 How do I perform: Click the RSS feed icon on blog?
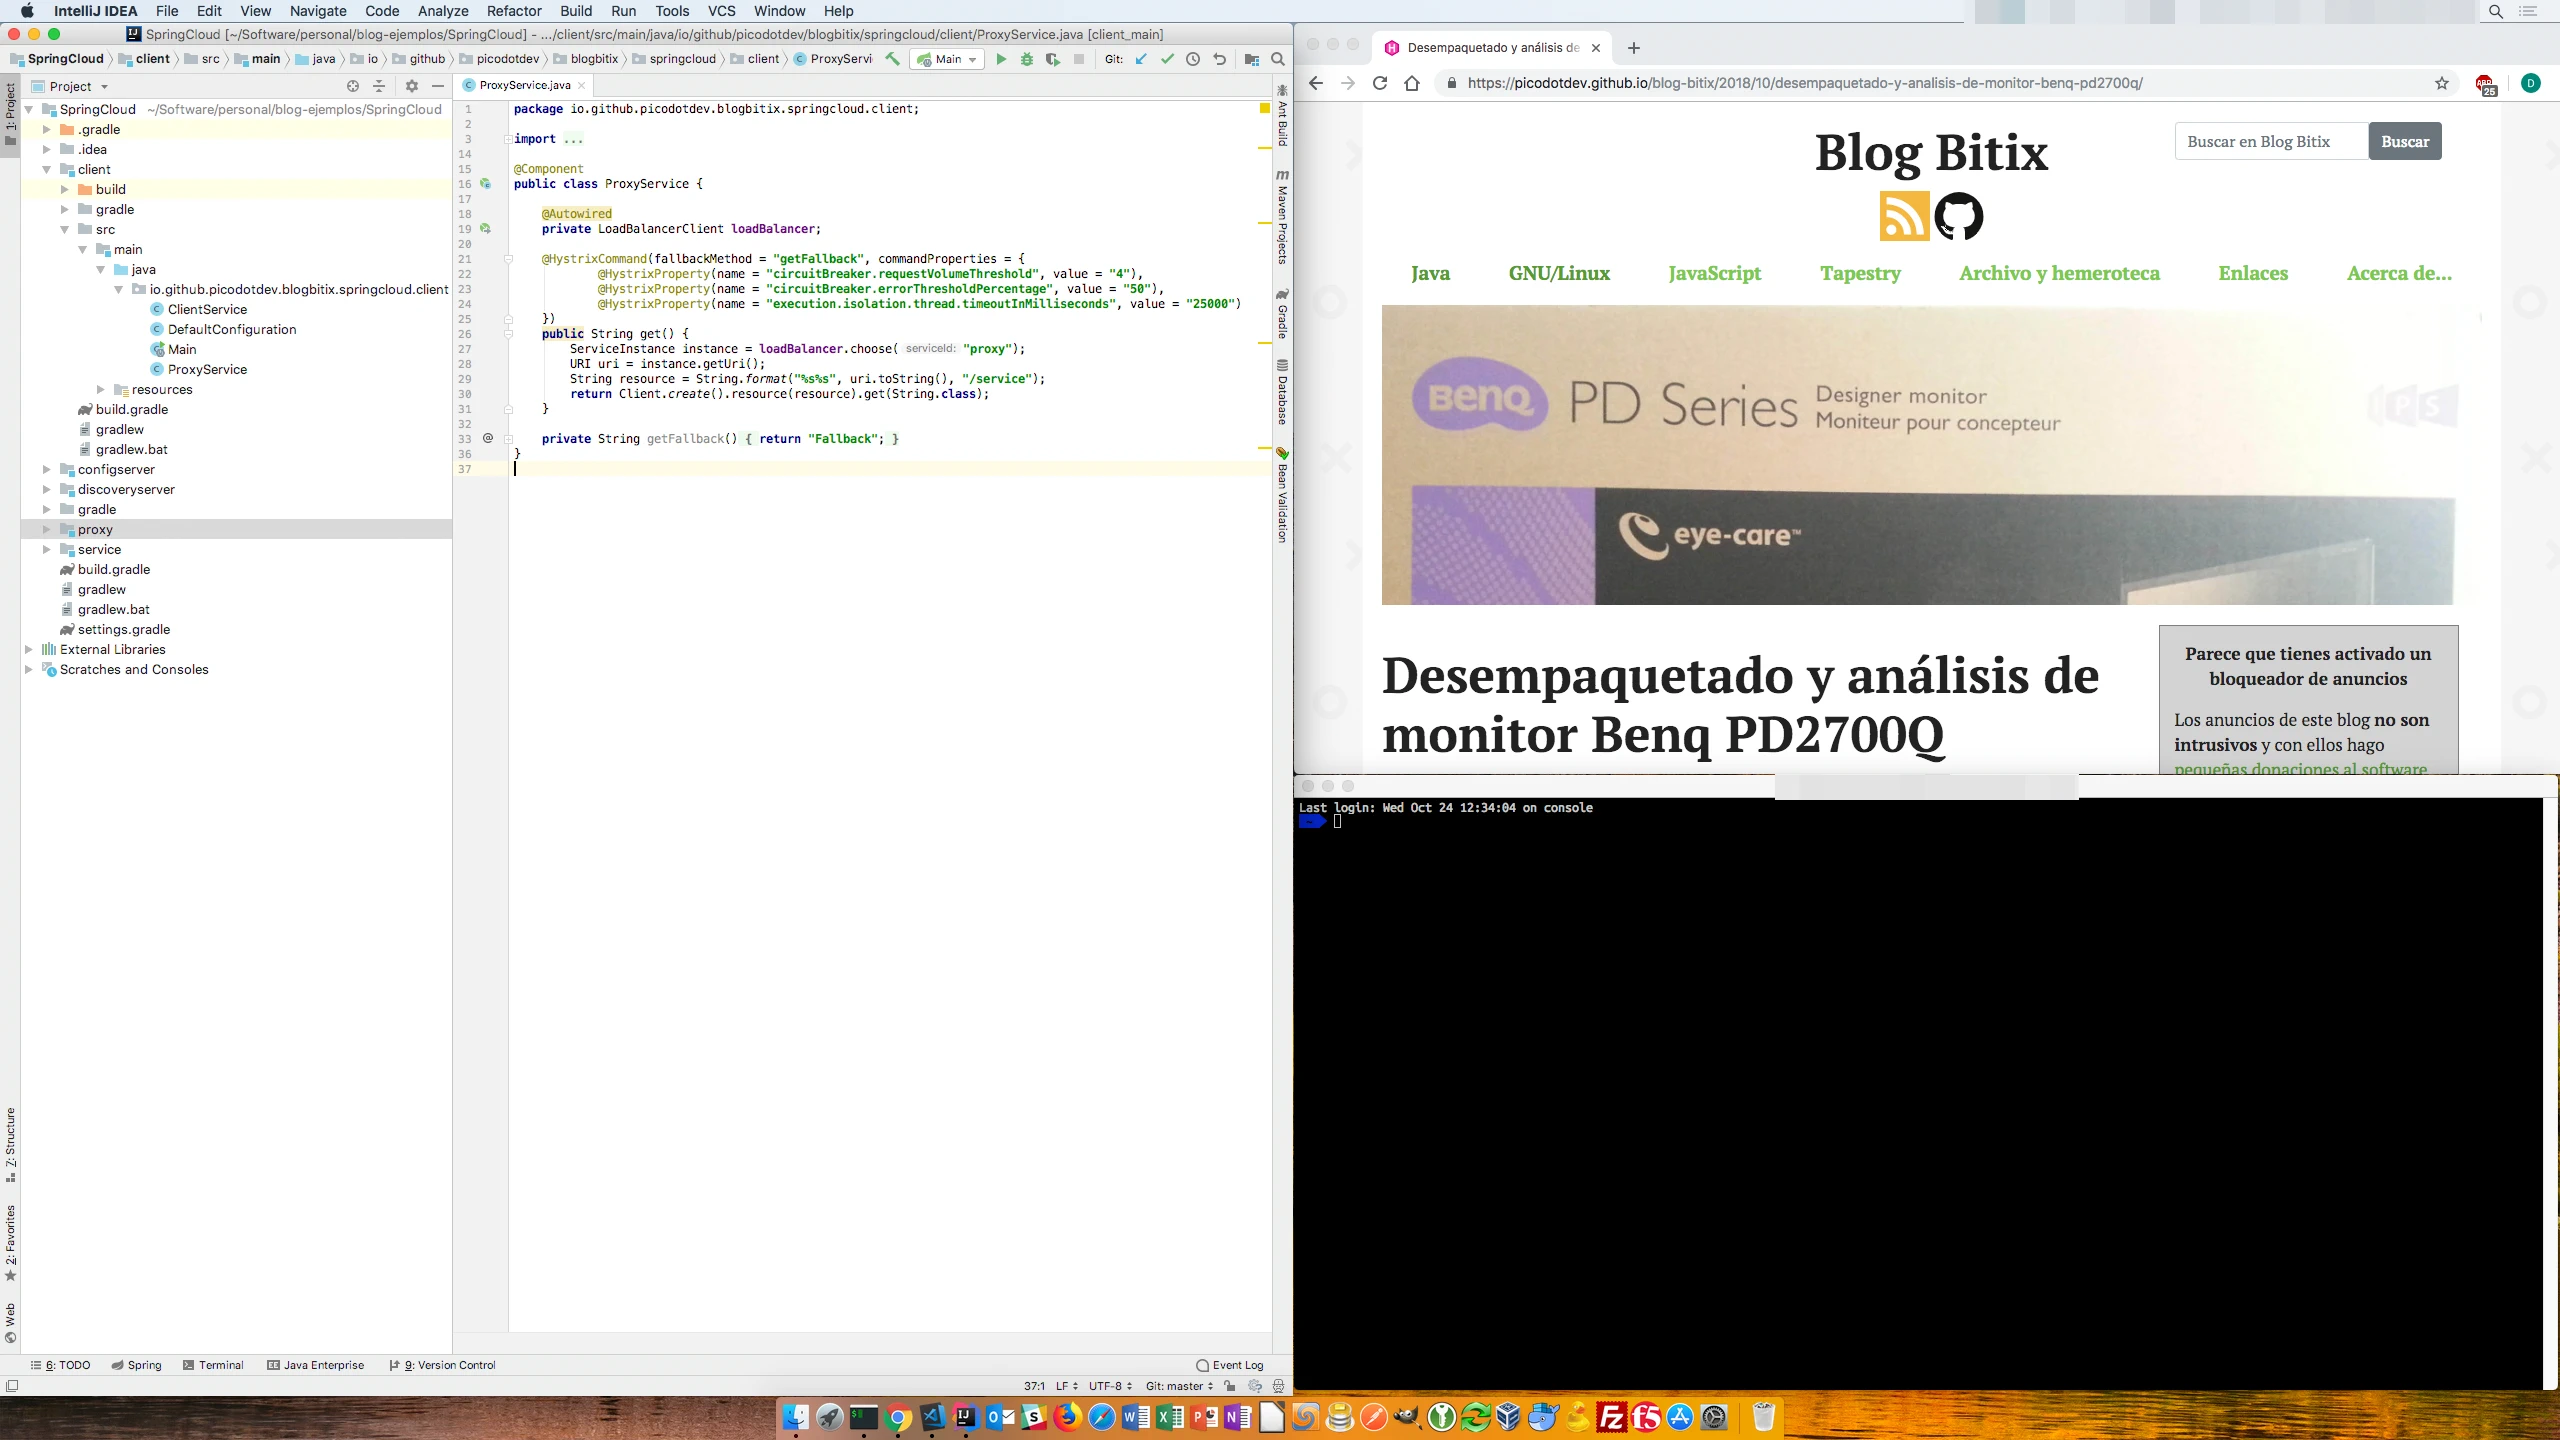coord(1904,216)
